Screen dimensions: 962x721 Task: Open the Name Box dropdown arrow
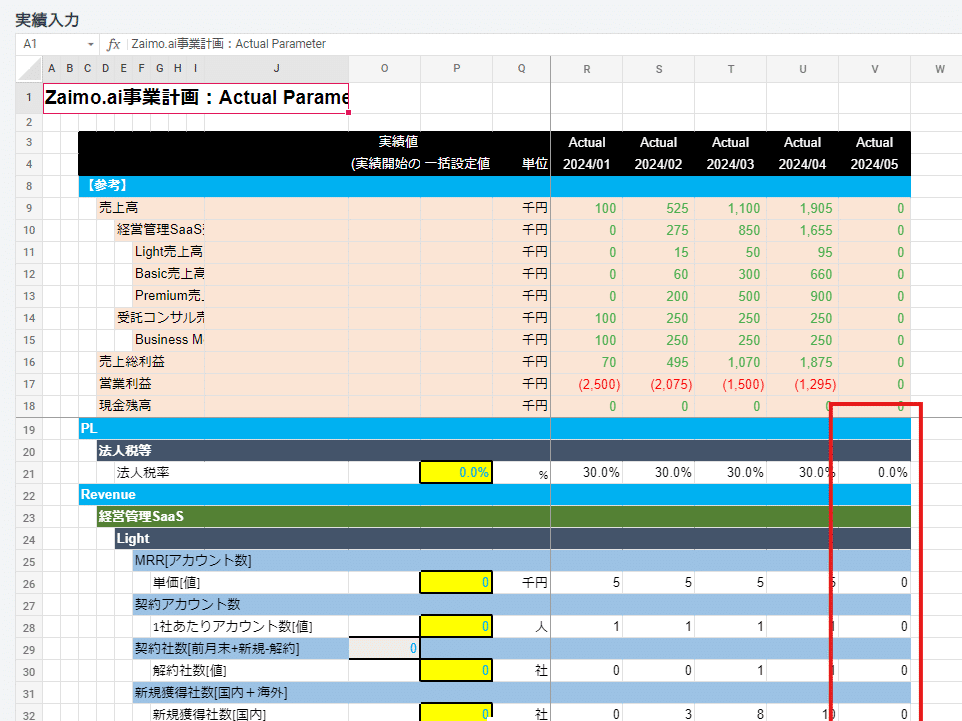tap(91, 44)
